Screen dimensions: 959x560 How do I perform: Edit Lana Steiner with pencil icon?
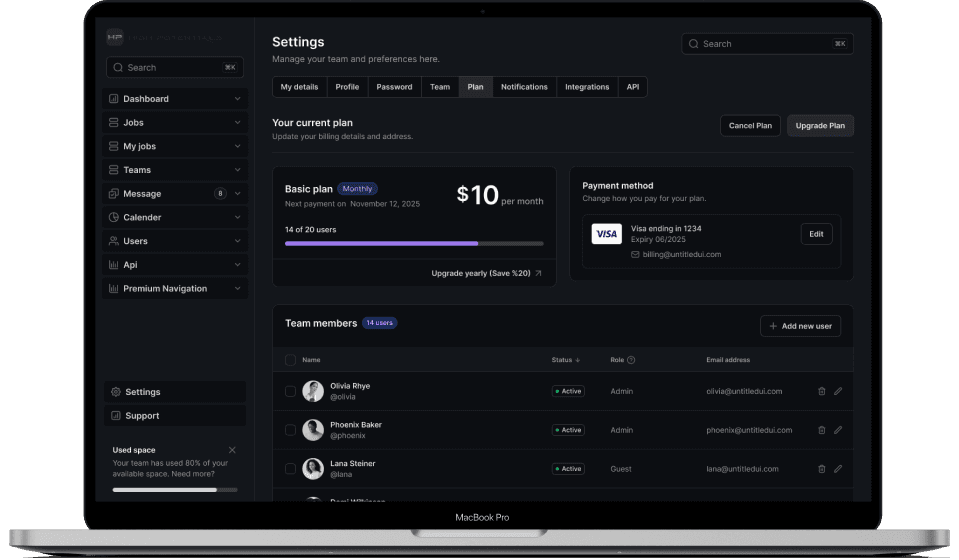(838, 469)
